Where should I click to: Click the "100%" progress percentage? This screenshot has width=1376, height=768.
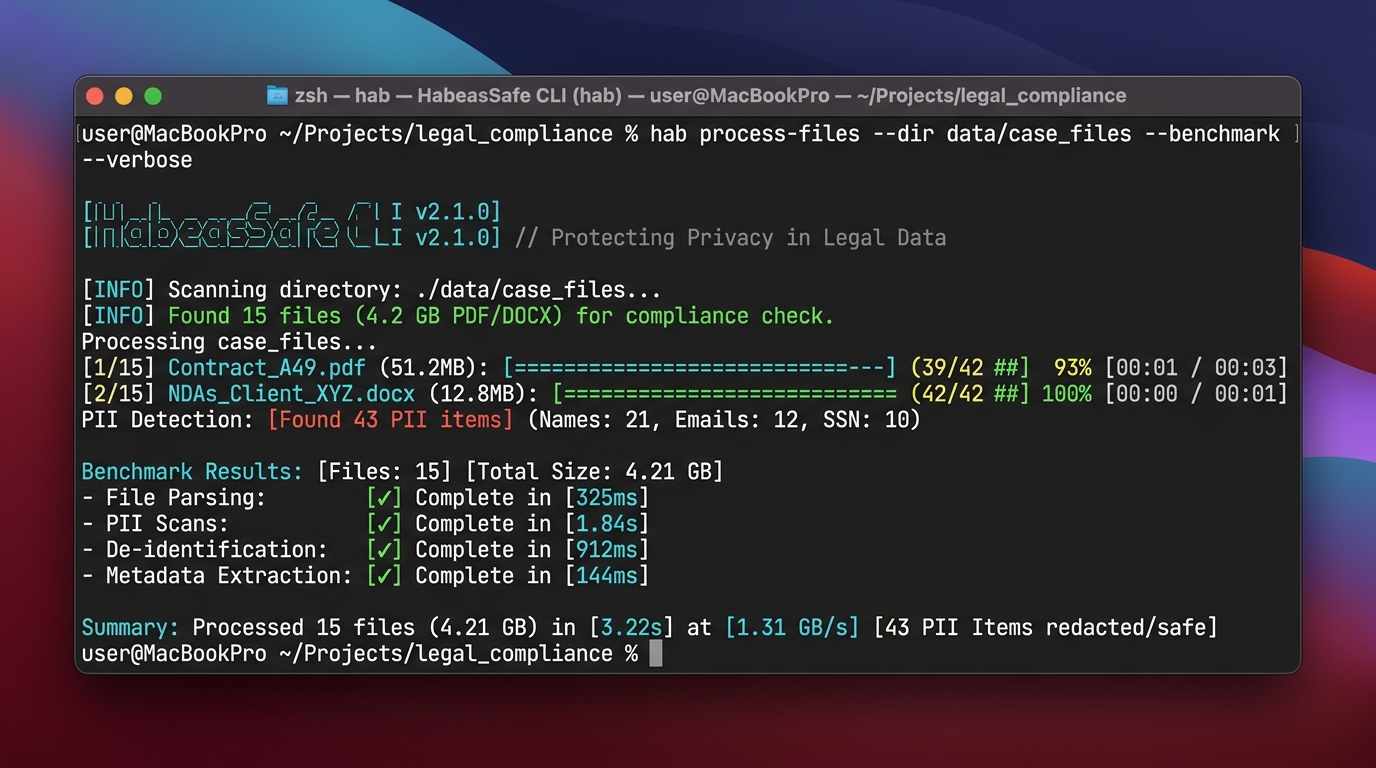[x=1067, y=393]
